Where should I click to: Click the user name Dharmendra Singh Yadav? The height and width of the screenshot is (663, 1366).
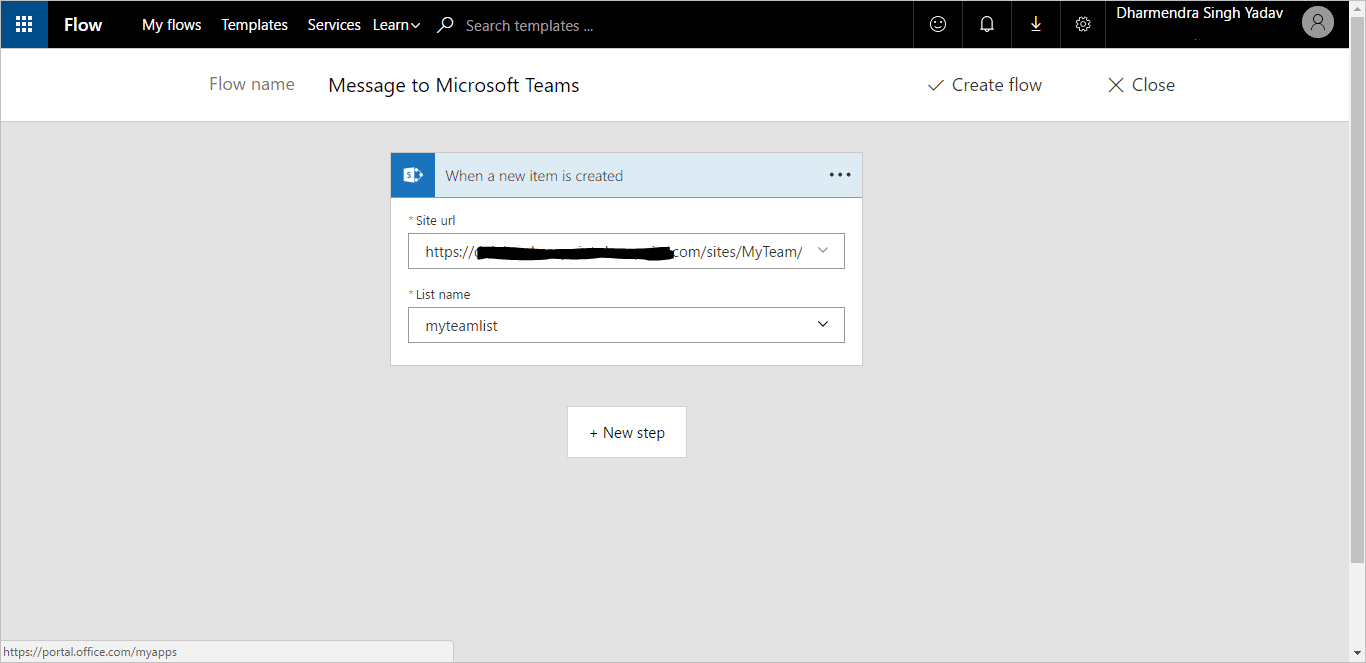point(1200,14)
